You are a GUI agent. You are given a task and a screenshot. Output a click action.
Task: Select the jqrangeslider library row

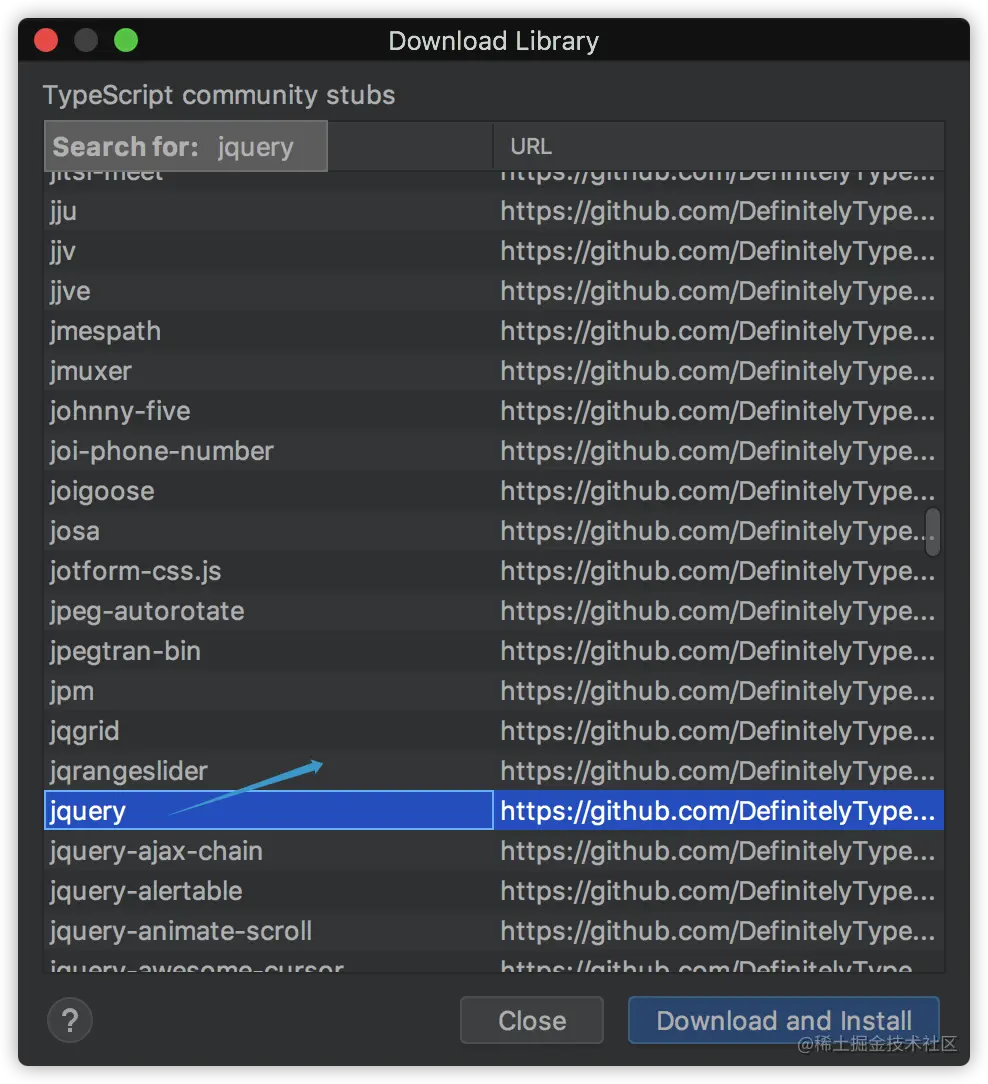coord(494,772)
